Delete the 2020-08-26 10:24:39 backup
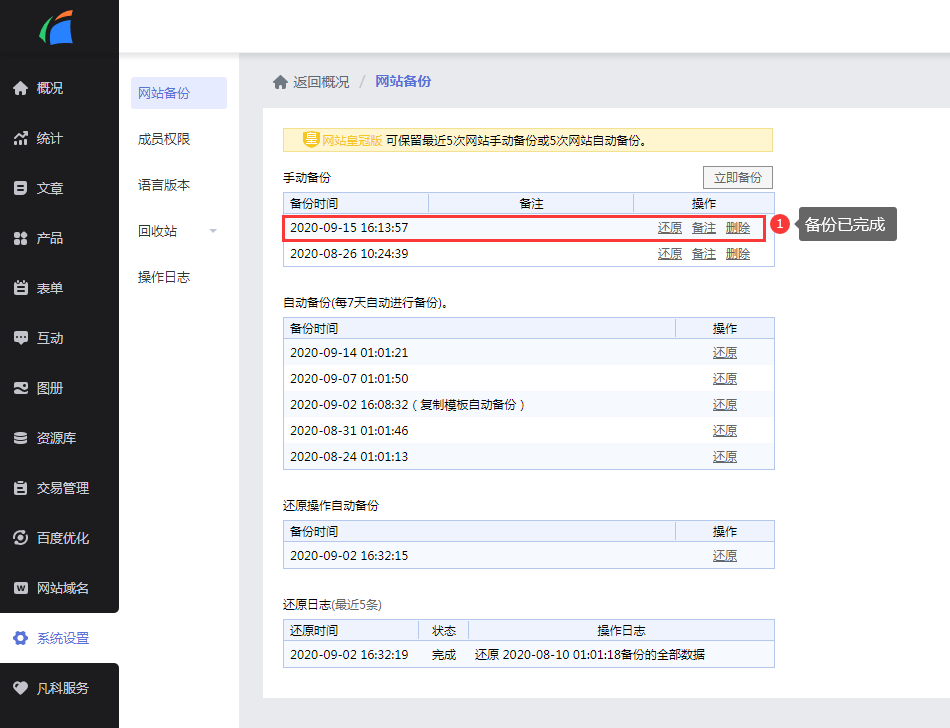This screenshot has height=728, width=950. click(738, 254)
